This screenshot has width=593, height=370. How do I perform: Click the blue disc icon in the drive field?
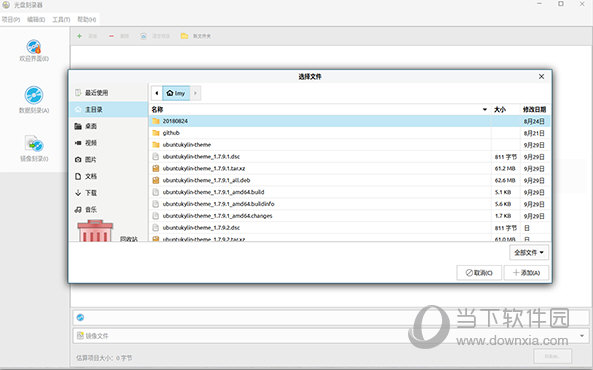[80, 317]
